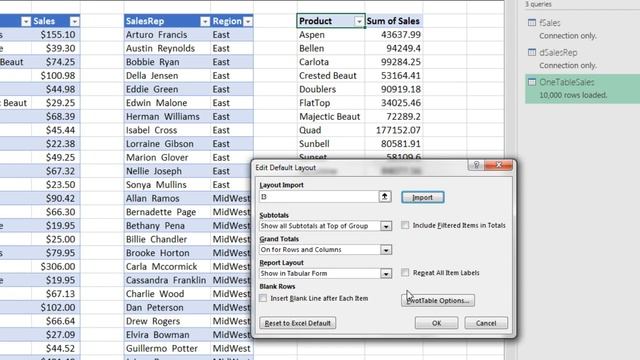Select the 43637.99 sum cell
Viewport: 640px width, 360px height.
point(393,35)
